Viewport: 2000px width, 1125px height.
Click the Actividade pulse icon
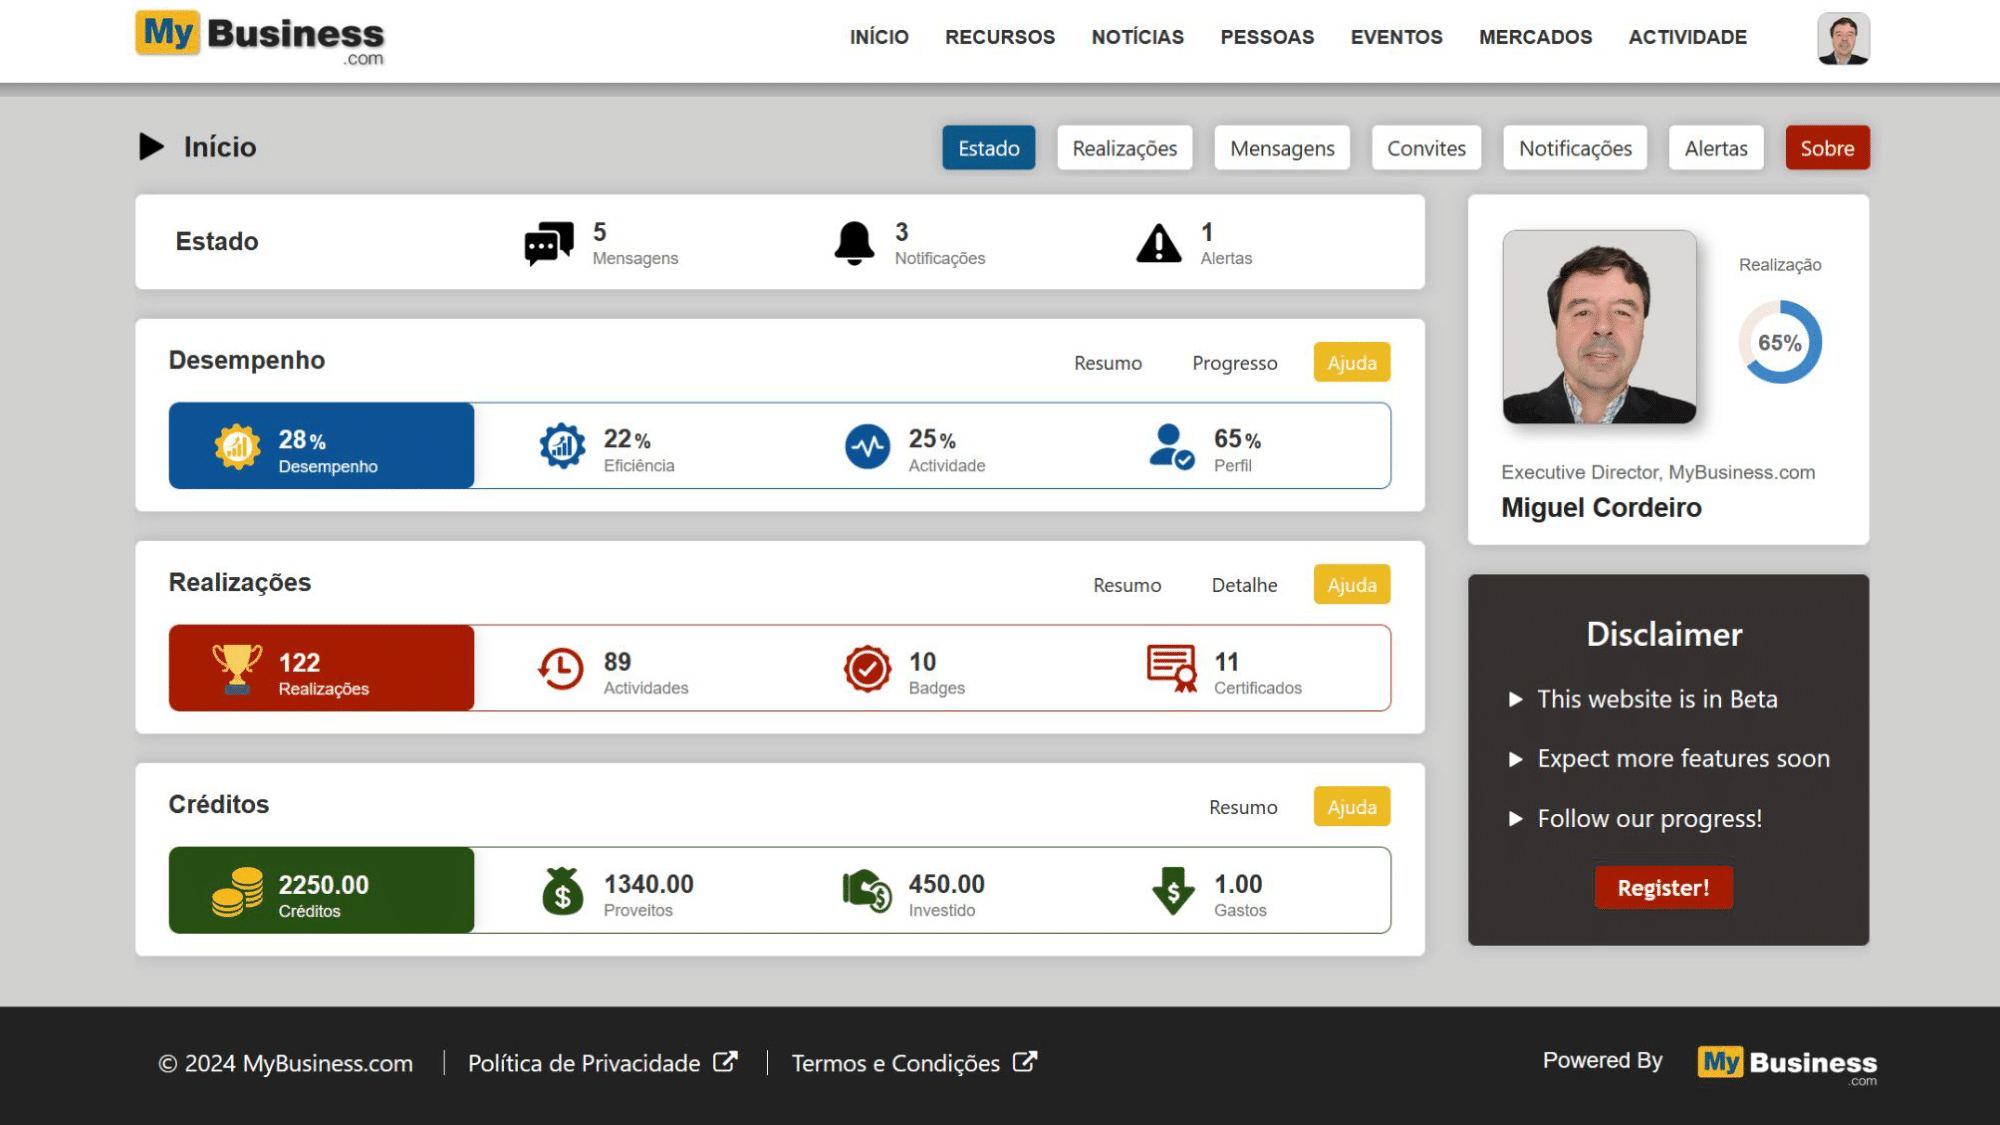click(x=867, y=446)
